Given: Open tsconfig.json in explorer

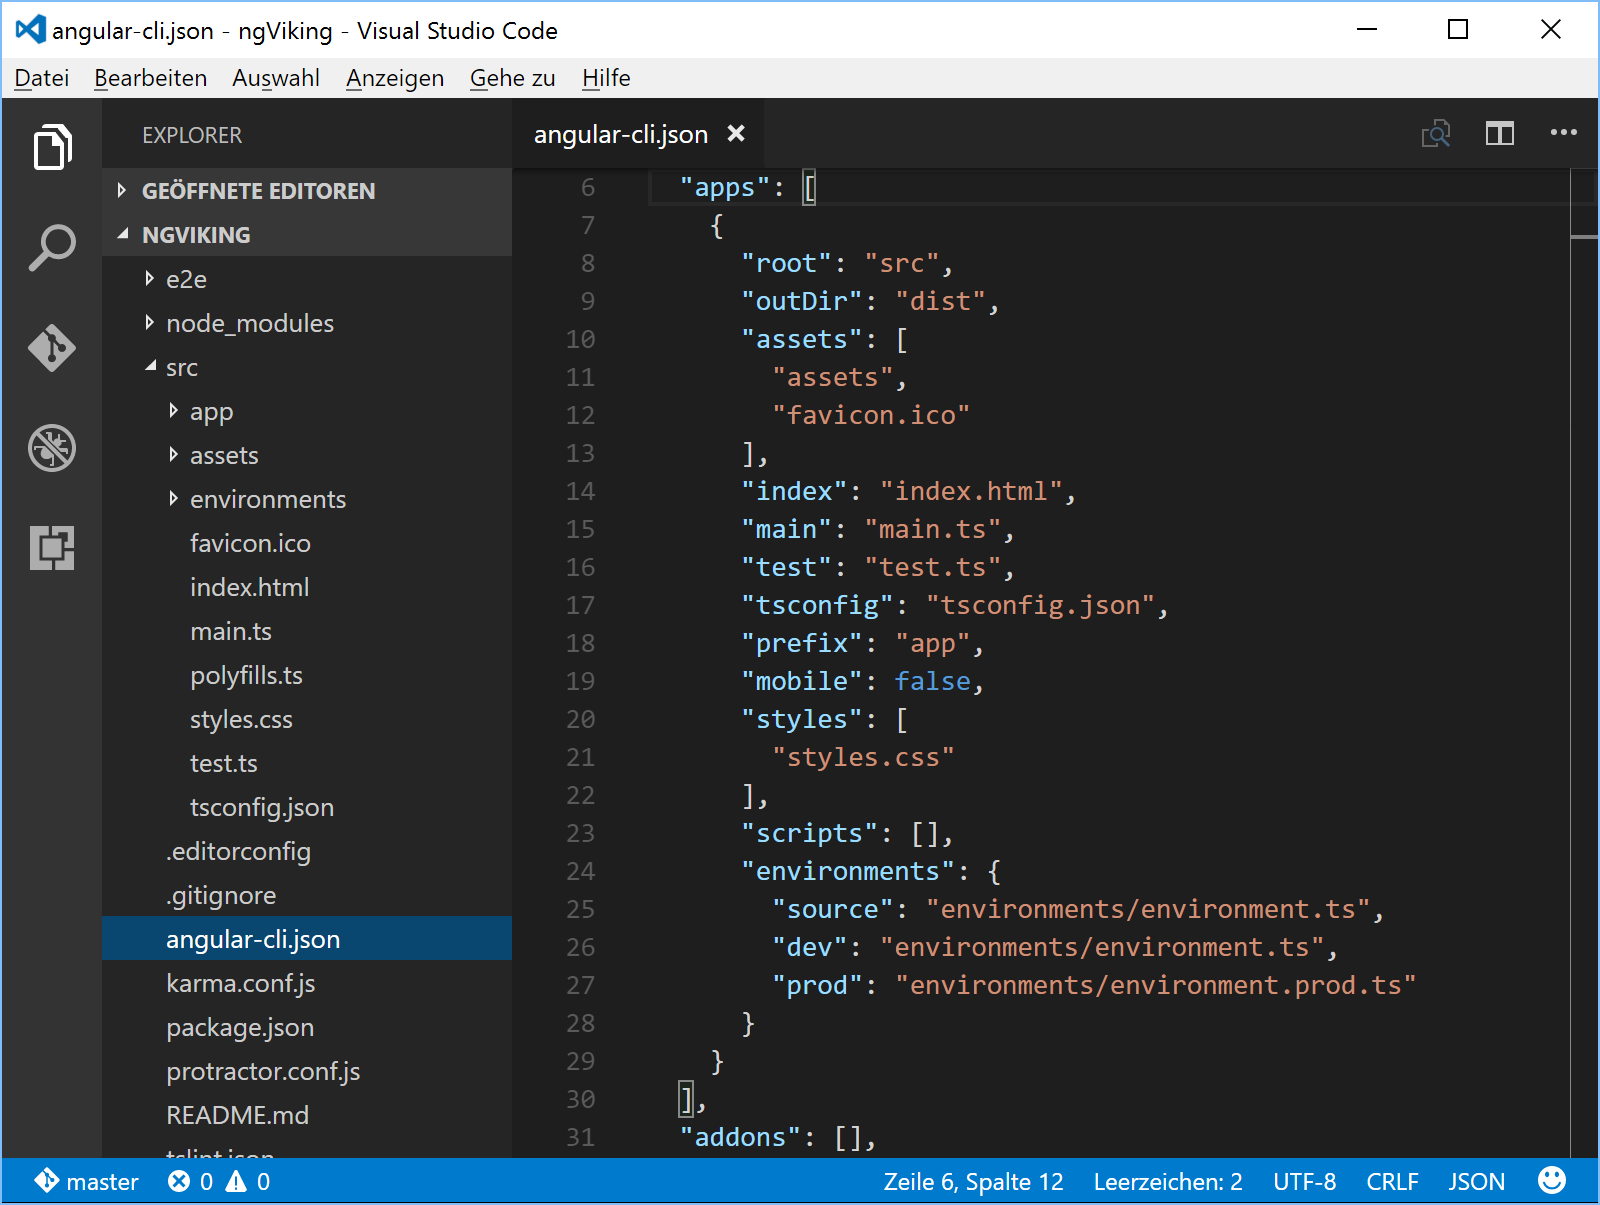Looking at the screenshot, I should pos(307,807).
